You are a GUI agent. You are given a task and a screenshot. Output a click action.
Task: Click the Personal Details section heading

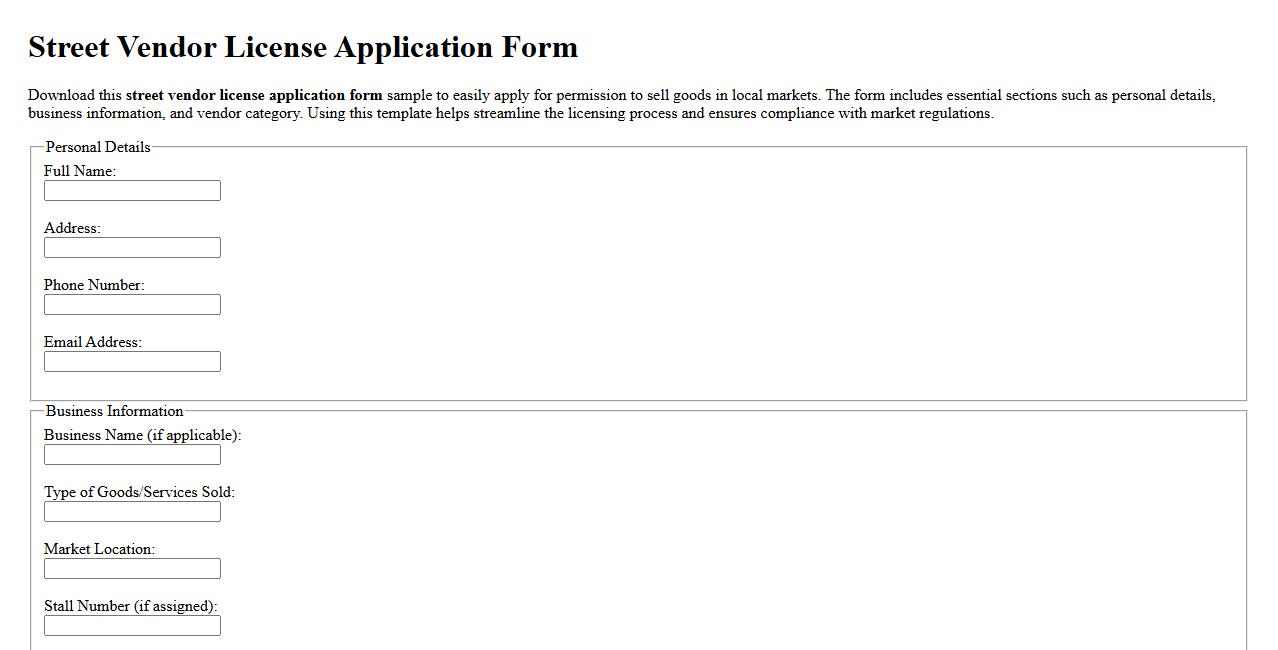tap(96, 146)
